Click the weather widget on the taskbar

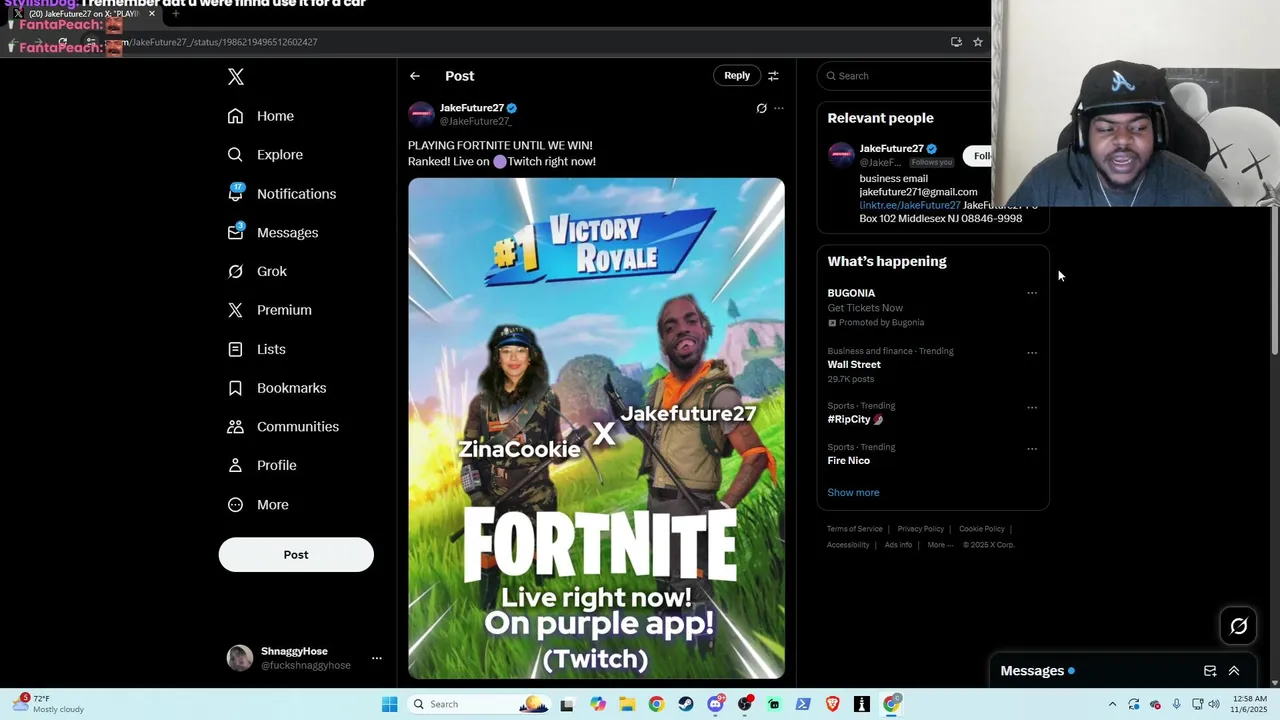tap(48, 704)
